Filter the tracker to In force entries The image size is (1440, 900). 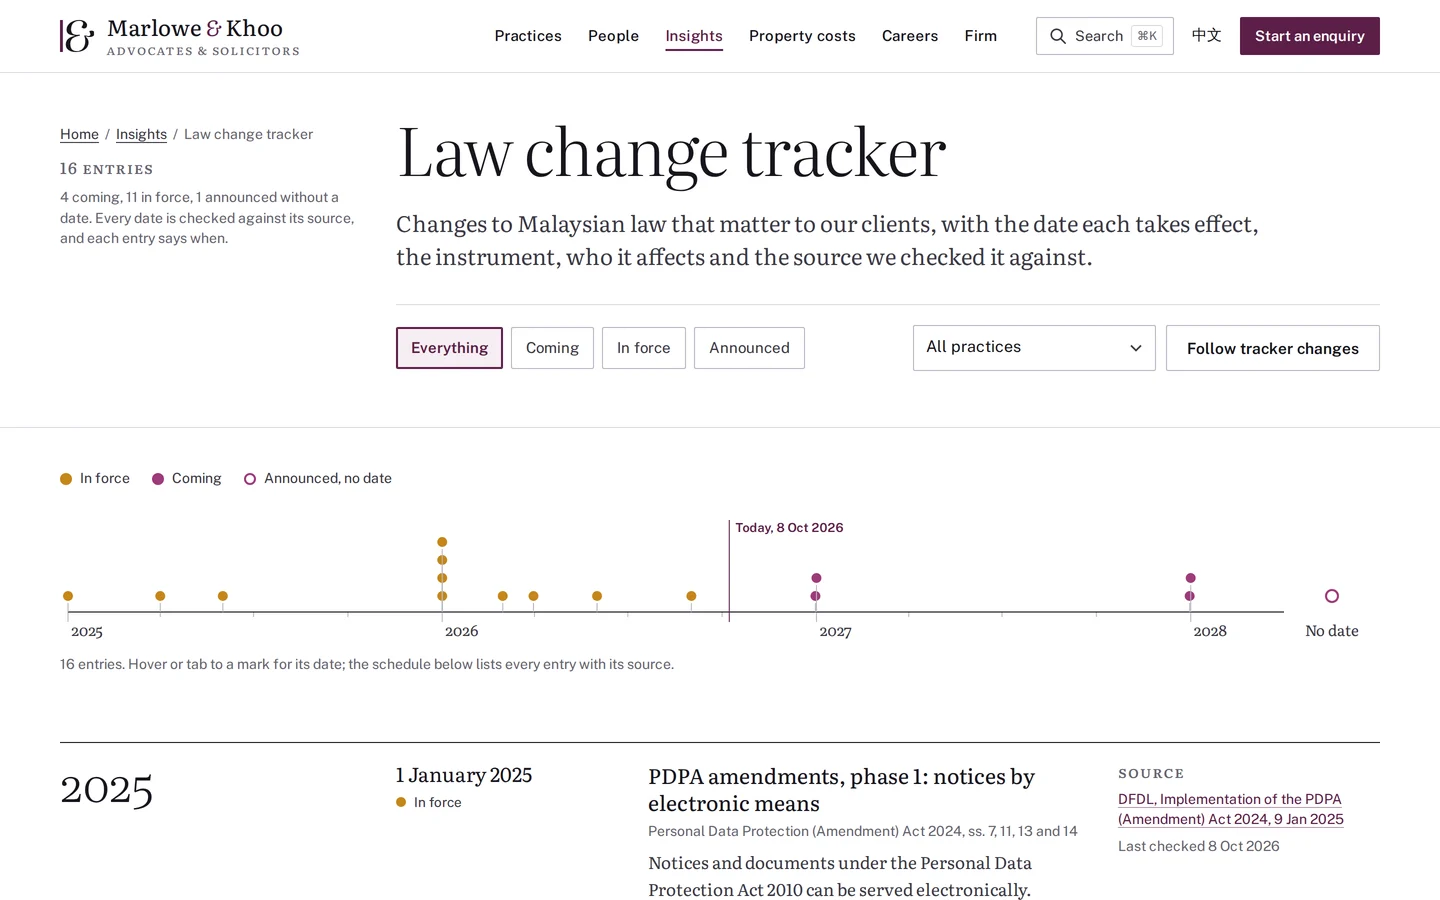point(644,348)
